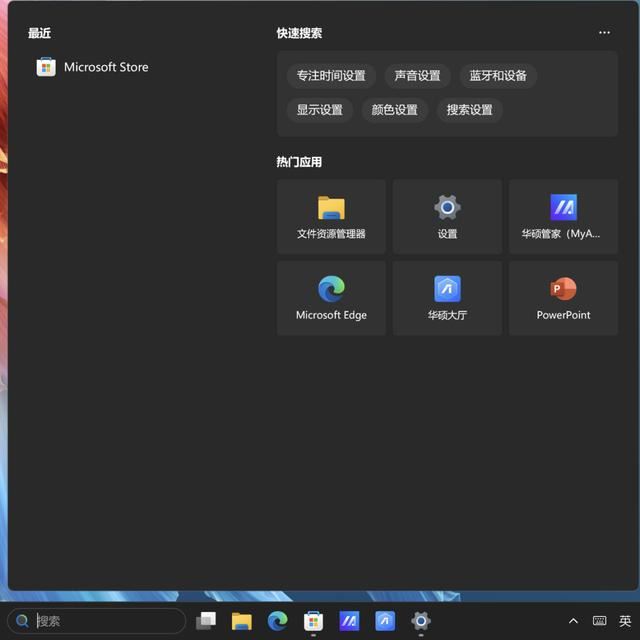Screen dimensions: 640x640
Task: Open 设置 app tile
Action: point(447,217)
